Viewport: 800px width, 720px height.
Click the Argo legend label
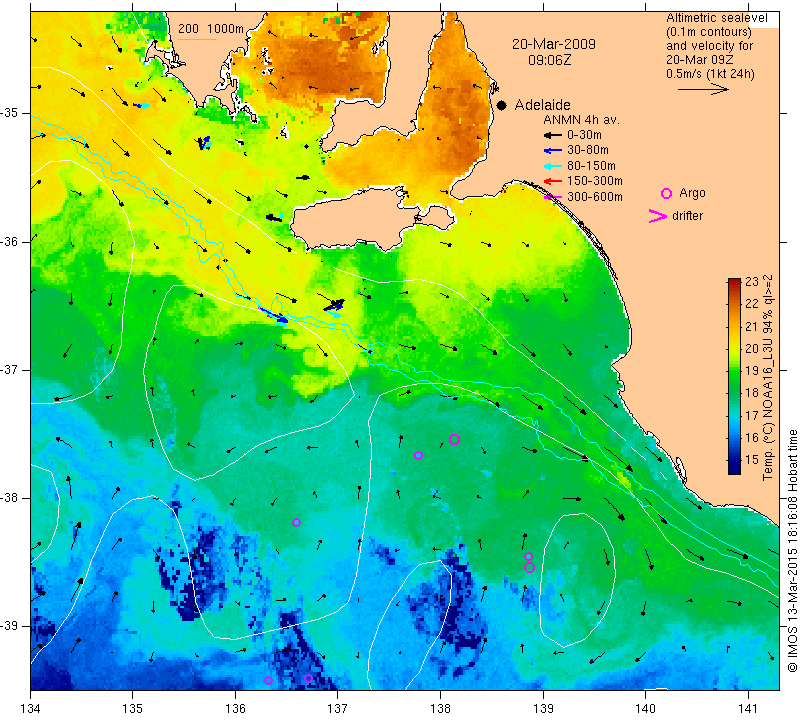(x=692, y=193)
